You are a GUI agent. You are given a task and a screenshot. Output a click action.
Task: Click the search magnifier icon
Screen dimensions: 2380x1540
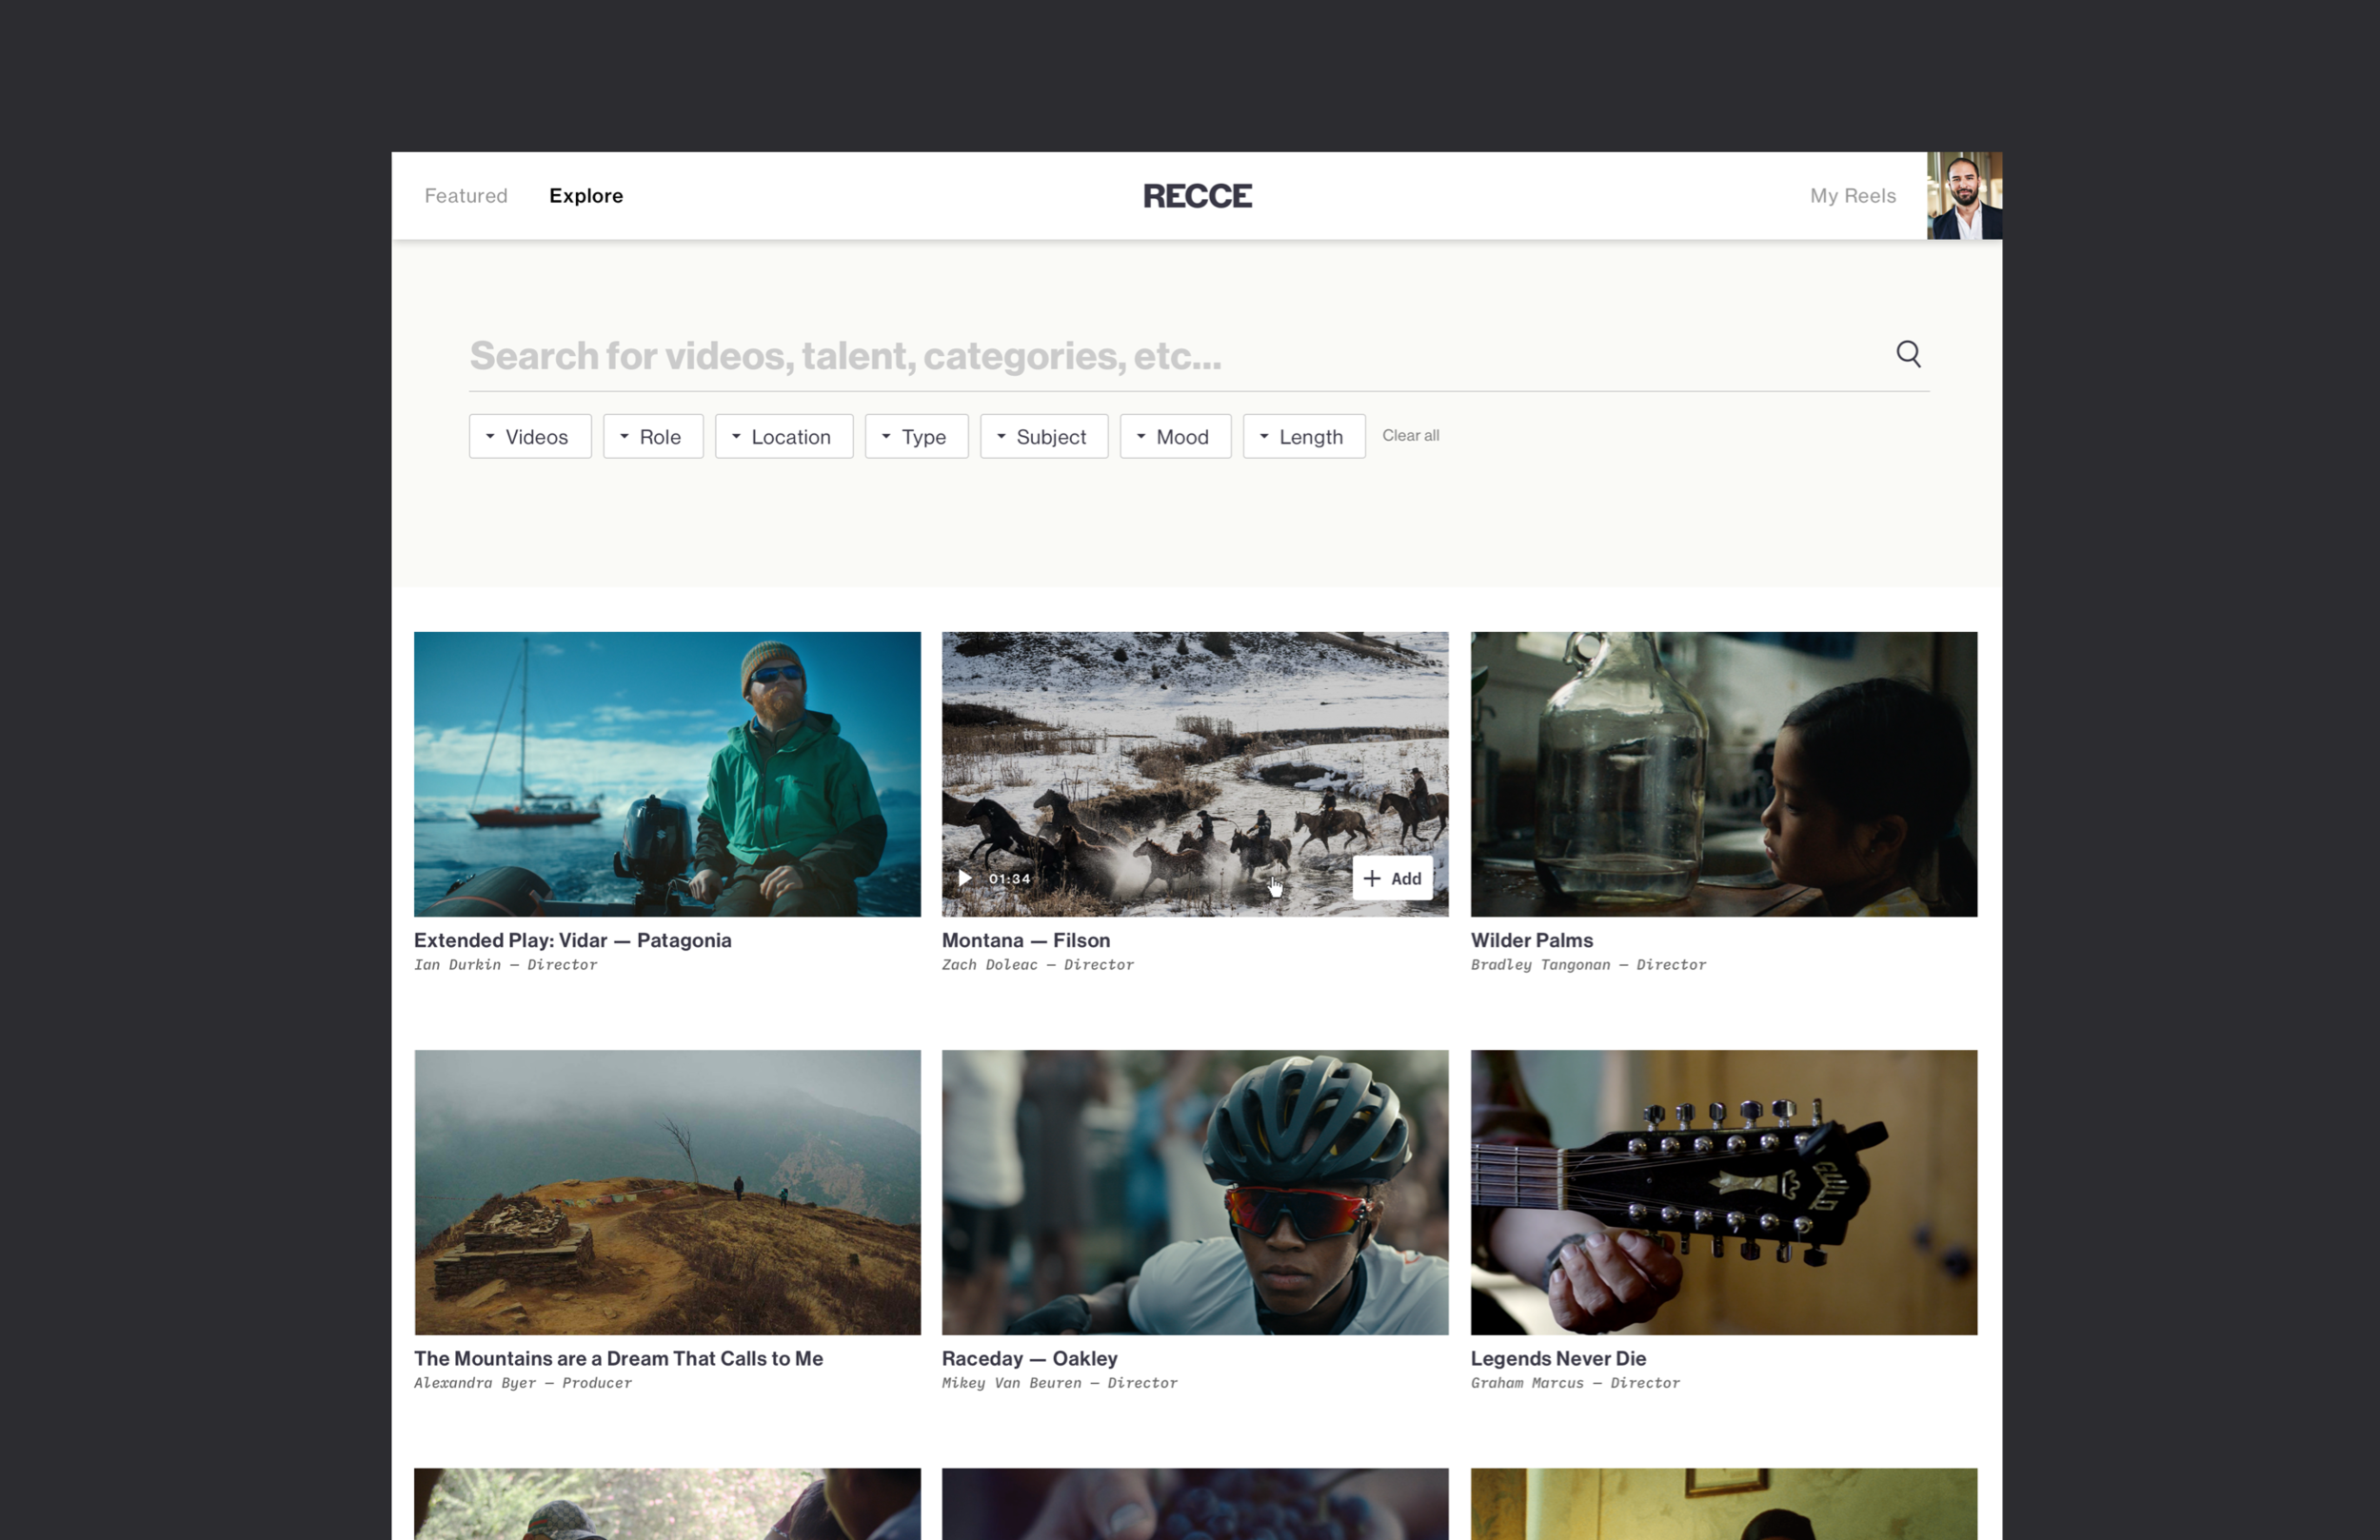[1908, 354]
